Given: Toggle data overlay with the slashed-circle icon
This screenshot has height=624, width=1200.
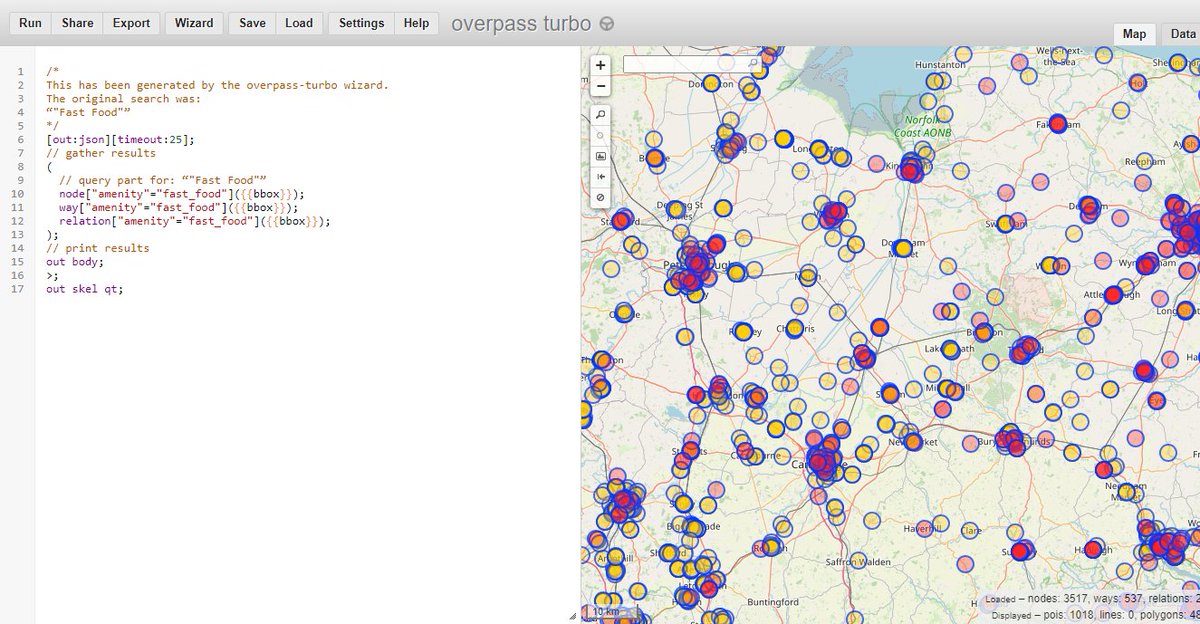Looking at the screenshot, I should [x=600, y=198].
